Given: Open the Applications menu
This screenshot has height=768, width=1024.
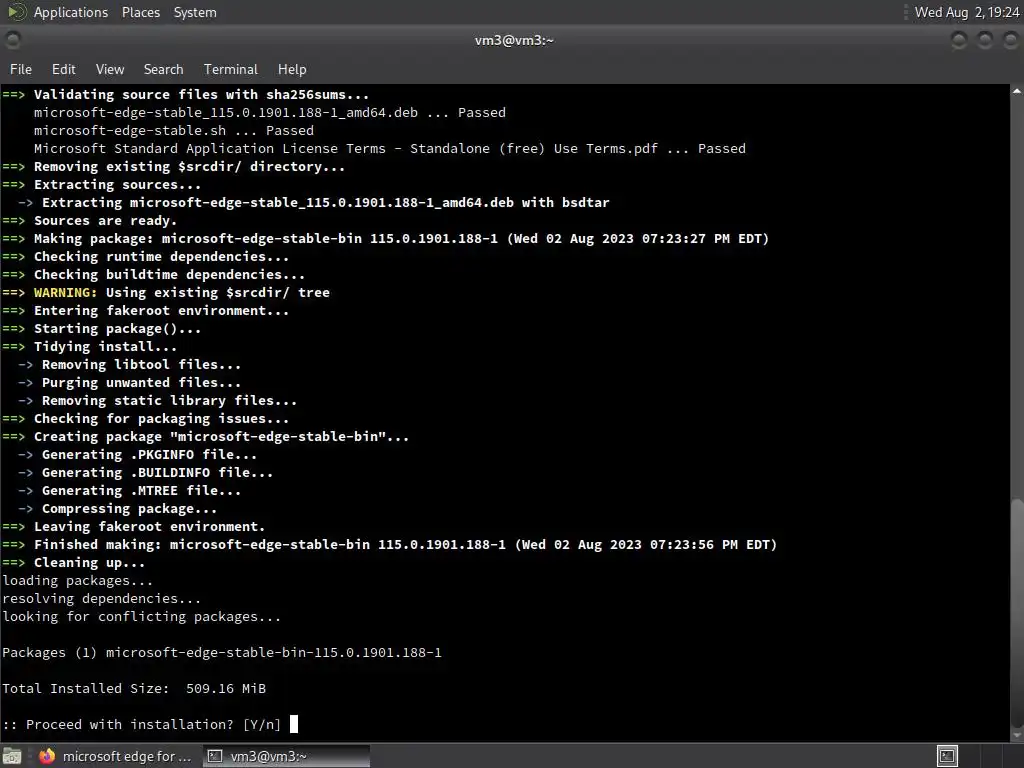Looking at the screenshot, I should tap(71, 12).
